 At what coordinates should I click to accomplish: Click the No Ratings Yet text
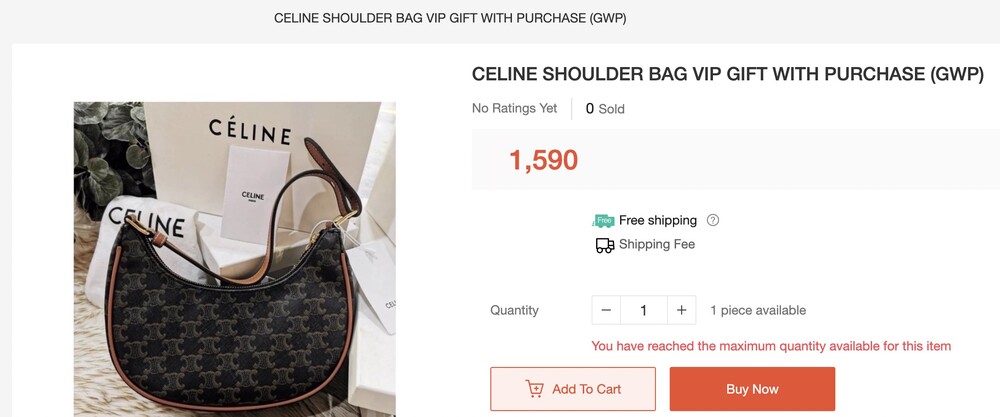tap(514, 108)
